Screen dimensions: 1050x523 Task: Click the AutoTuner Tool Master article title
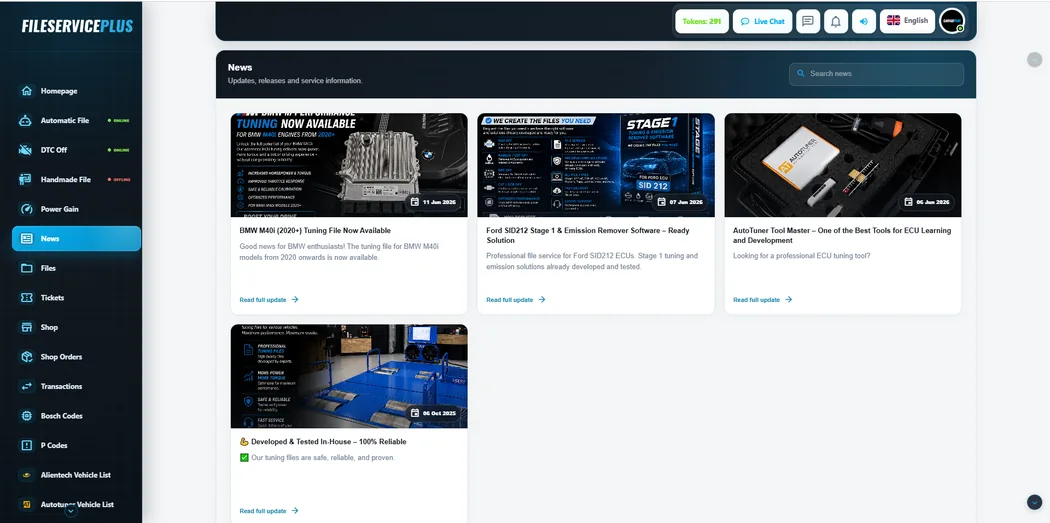point(842,235)
